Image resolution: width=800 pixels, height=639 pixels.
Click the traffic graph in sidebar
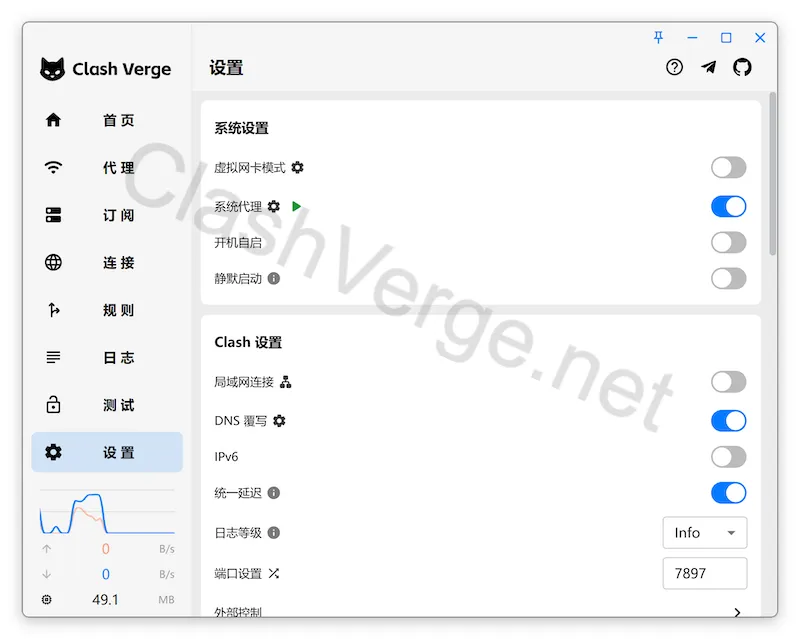(107, 513)
